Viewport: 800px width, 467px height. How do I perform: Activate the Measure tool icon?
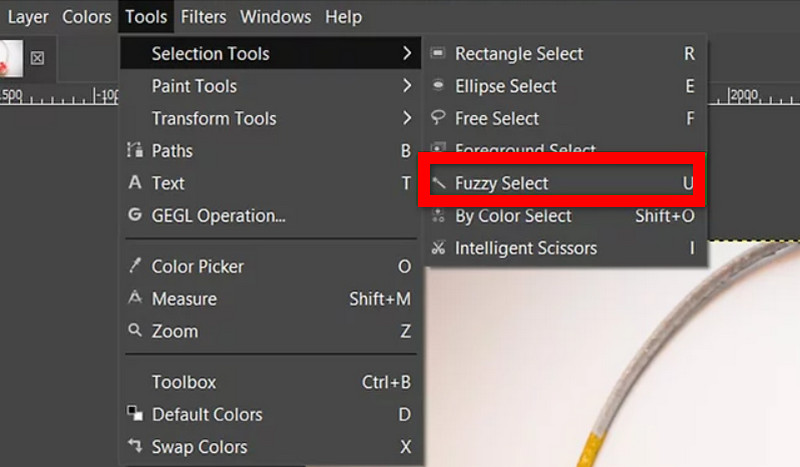point(135,298)
